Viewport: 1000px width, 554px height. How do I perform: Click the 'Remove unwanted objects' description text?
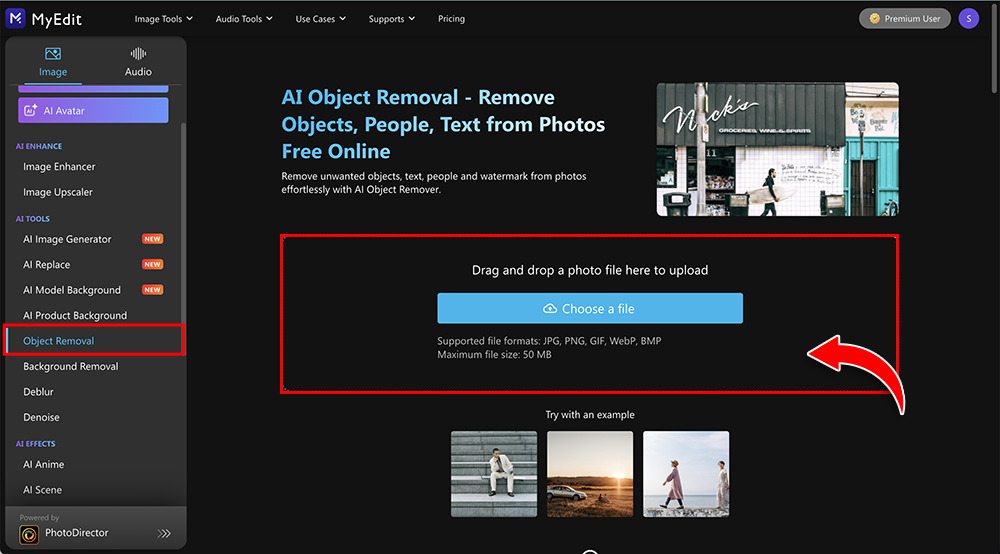[x=434, y=183]
